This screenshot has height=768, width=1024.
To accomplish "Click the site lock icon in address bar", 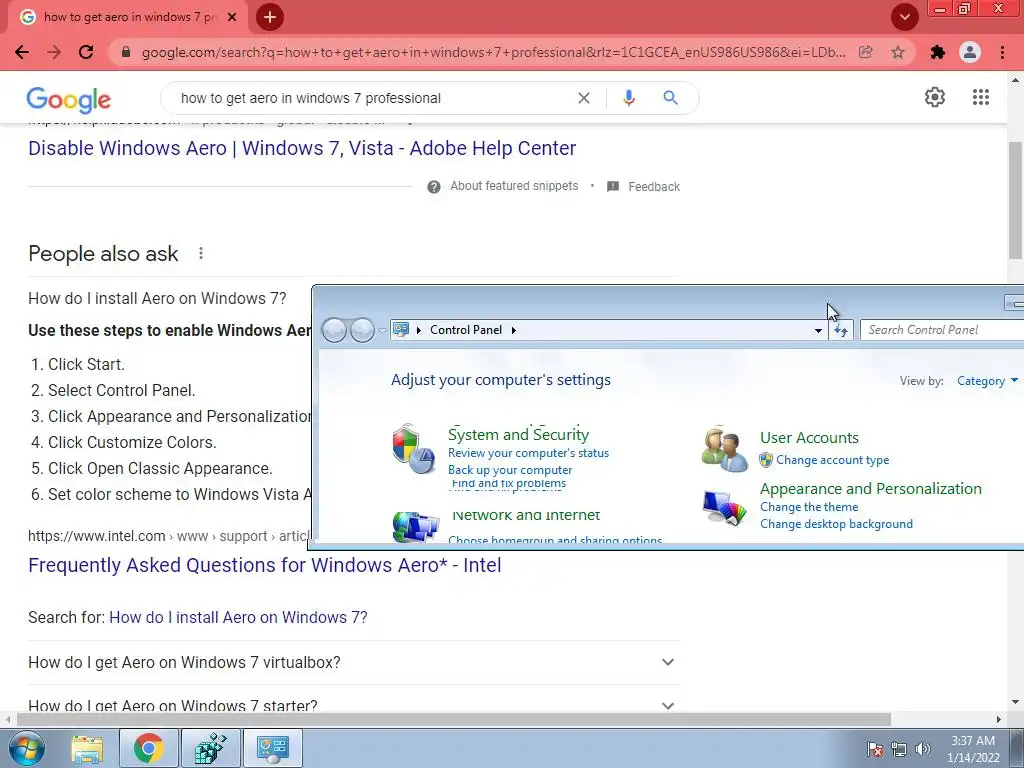I will (x=126, y=52).
